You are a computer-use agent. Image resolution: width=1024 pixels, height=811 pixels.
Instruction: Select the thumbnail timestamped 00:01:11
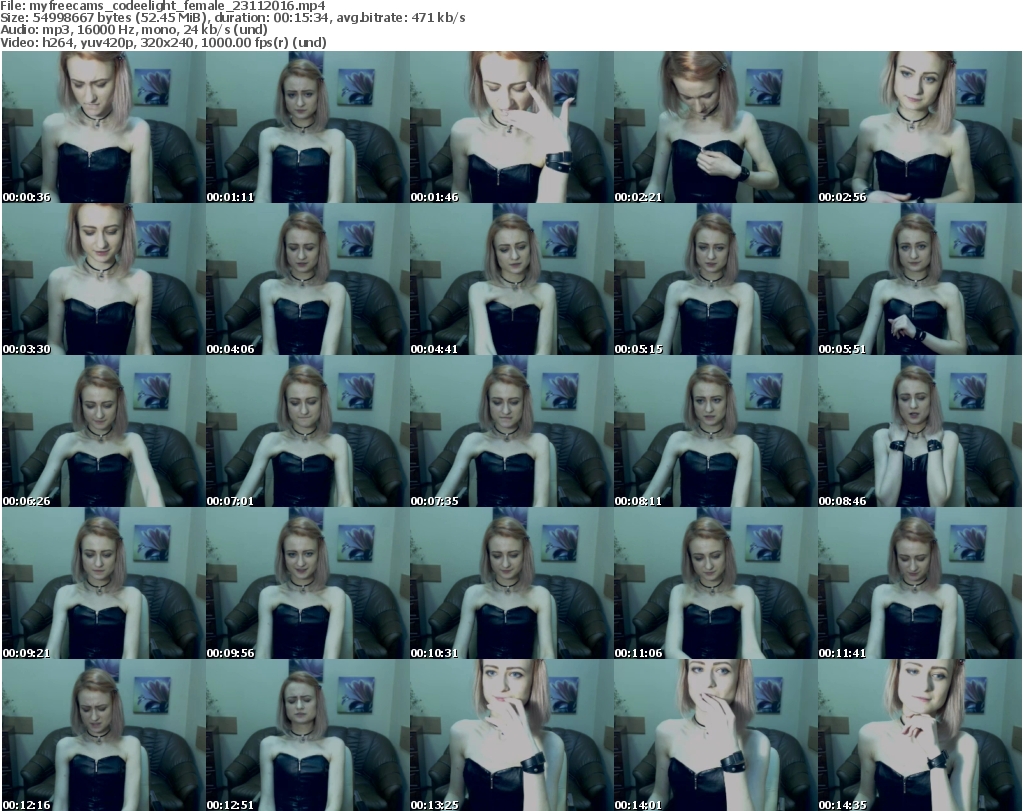pos(308,127)
